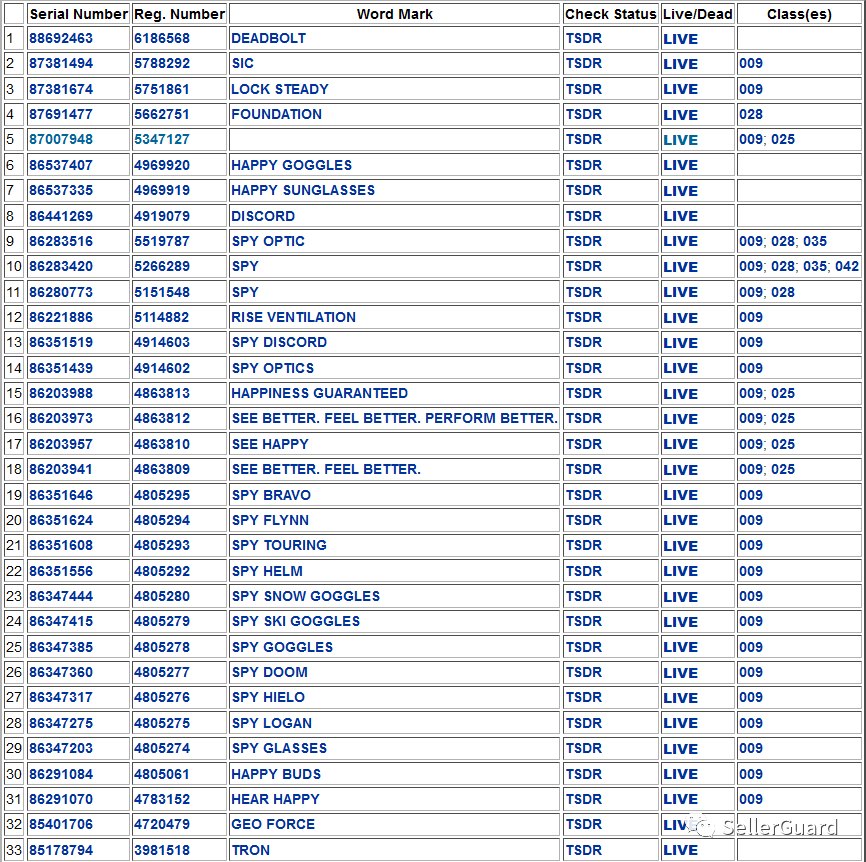
Task: Click registration number 4914602
Action: (x=162, y=368)
